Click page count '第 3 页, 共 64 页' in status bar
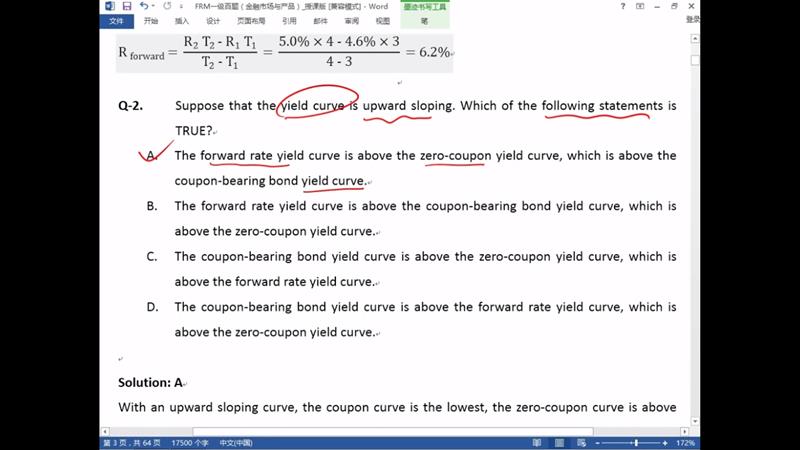800x450 pixels. (x=132, y=443)
